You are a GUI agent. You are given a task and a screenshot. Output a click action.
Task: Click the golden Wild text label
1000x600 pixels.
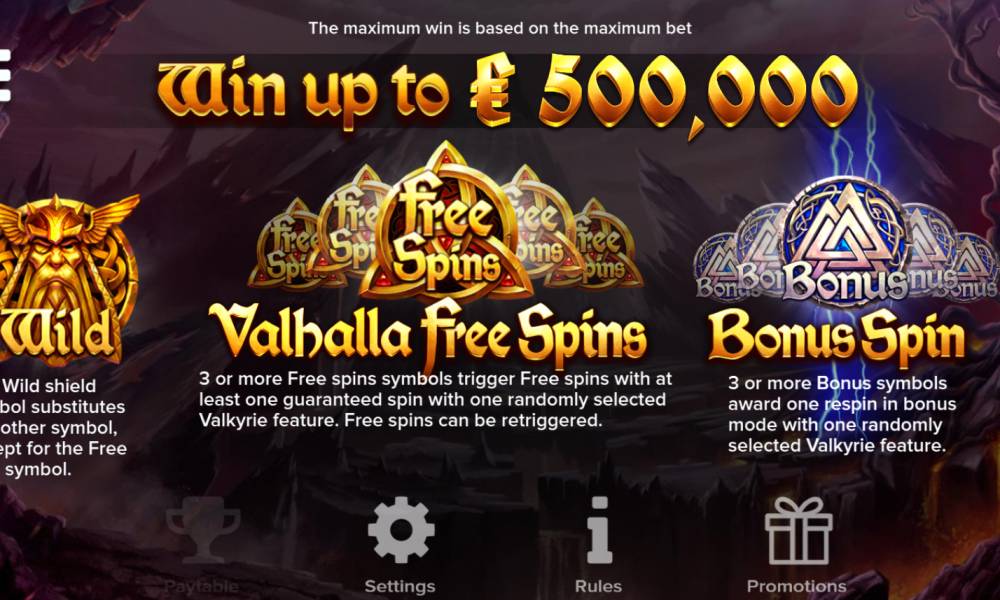(57, 334)
